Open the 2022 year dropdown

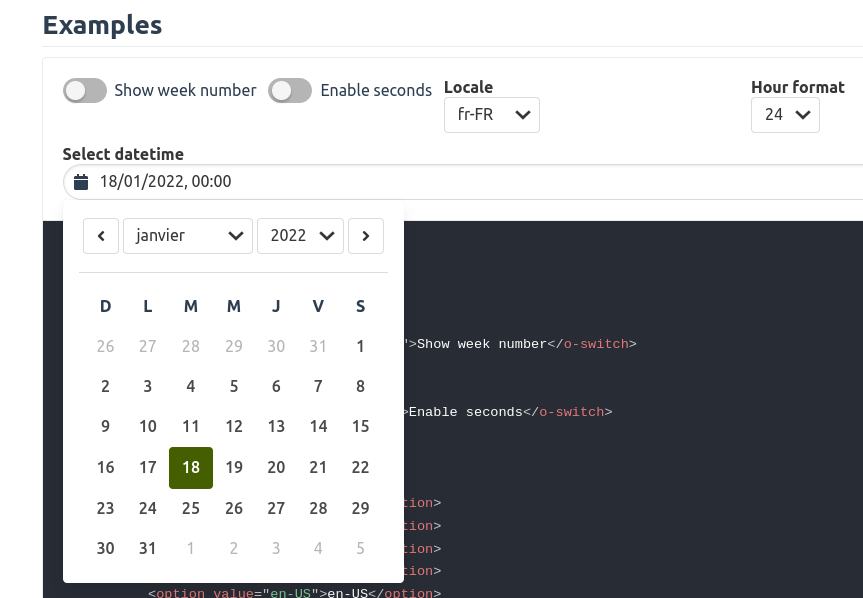300,235
